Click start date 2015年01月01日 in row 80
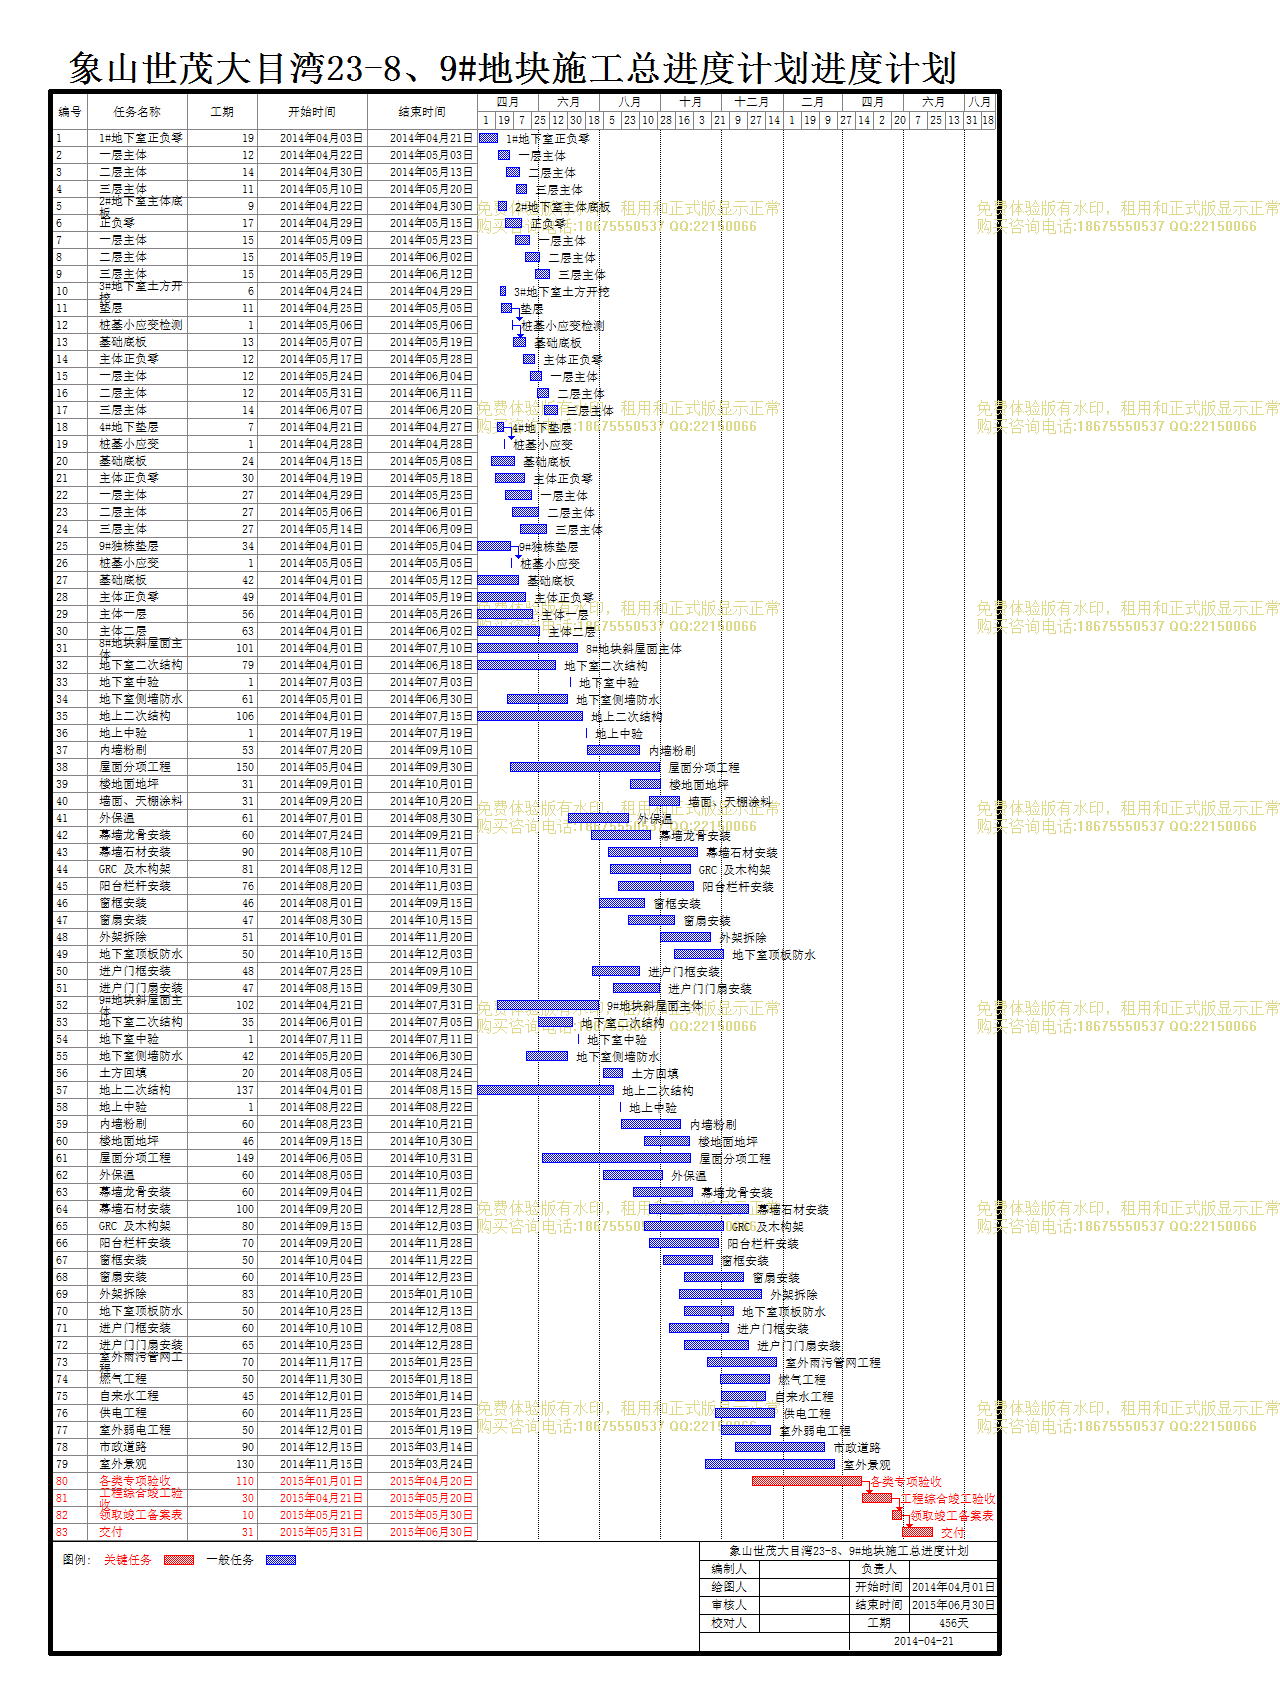Image resolution: width=1280 pixels, height=1702 pixels. click(321, 1481)
